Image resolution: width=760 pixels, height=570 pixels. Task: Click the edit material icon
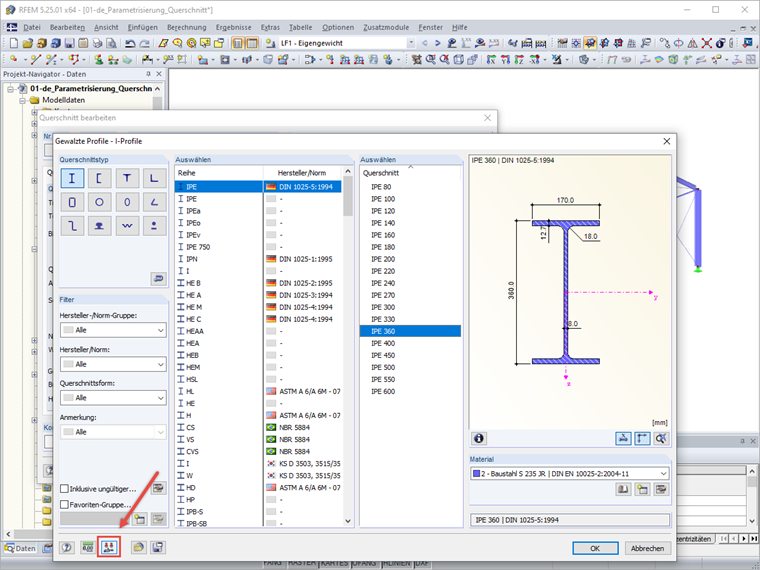(661, 489)
